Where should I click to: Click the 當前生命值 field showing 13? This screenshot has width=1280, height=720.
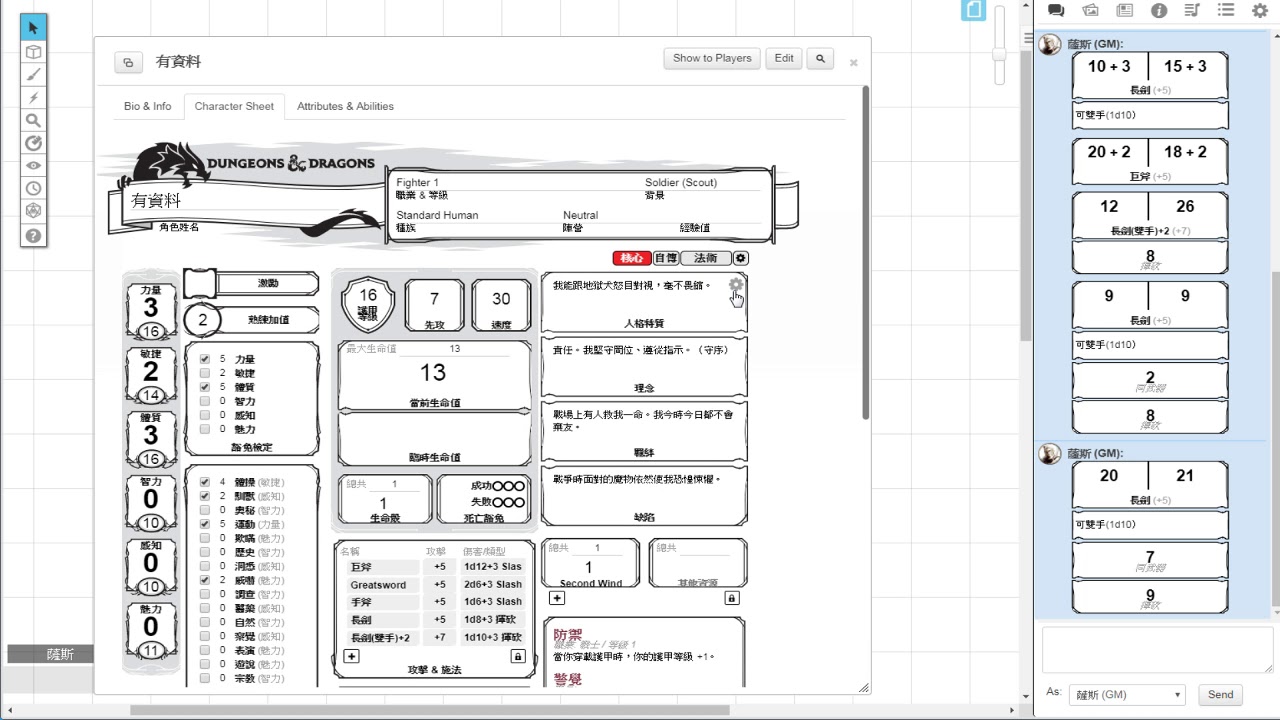[x=433, y=373]
